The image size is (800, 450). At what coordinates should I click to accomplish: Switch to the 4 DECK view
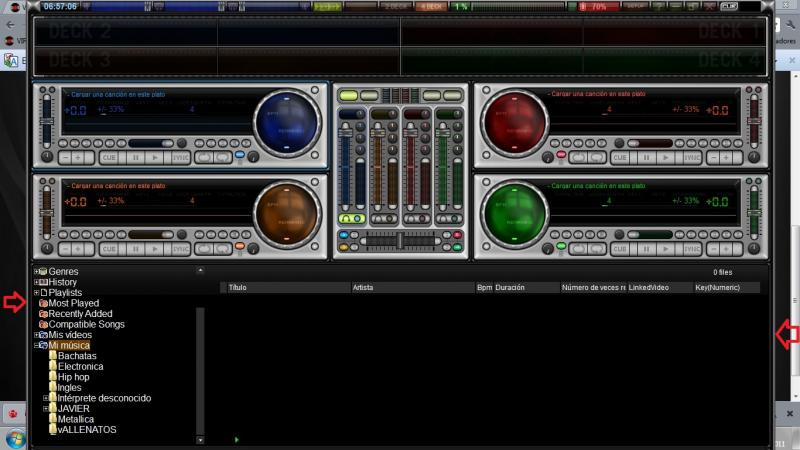(x=431, y=6)
